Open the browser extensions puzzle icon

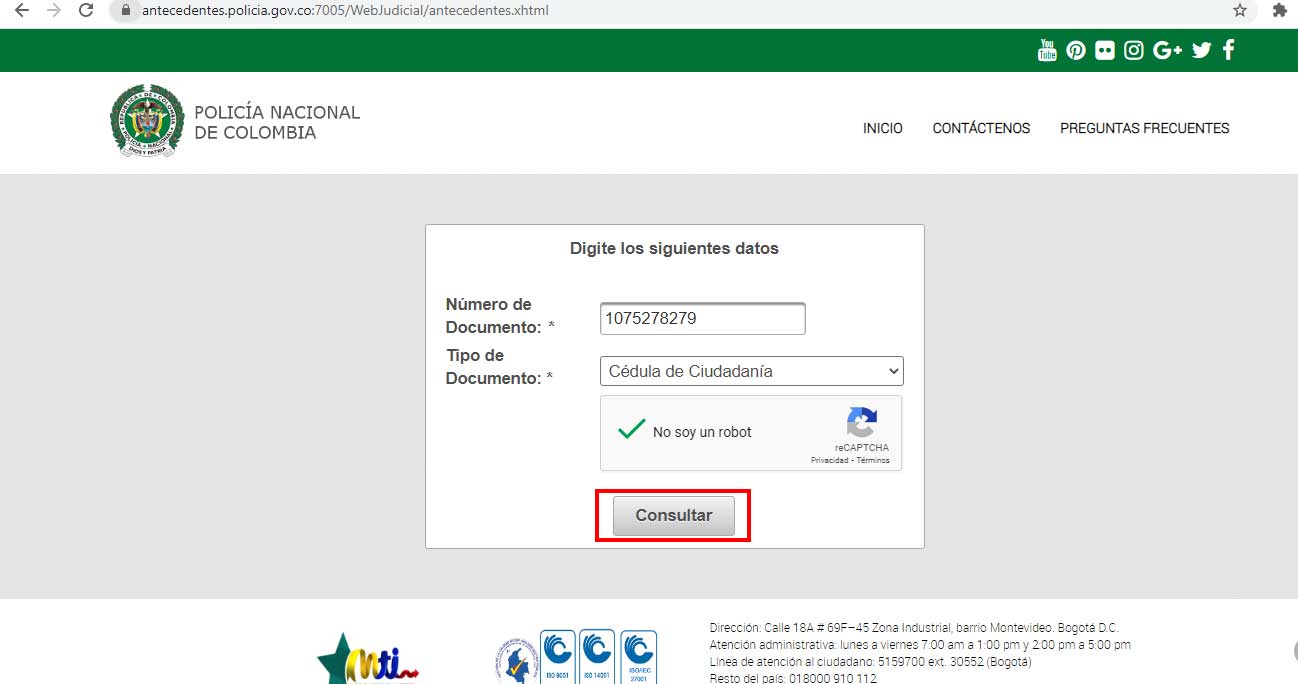(1279, 11)
